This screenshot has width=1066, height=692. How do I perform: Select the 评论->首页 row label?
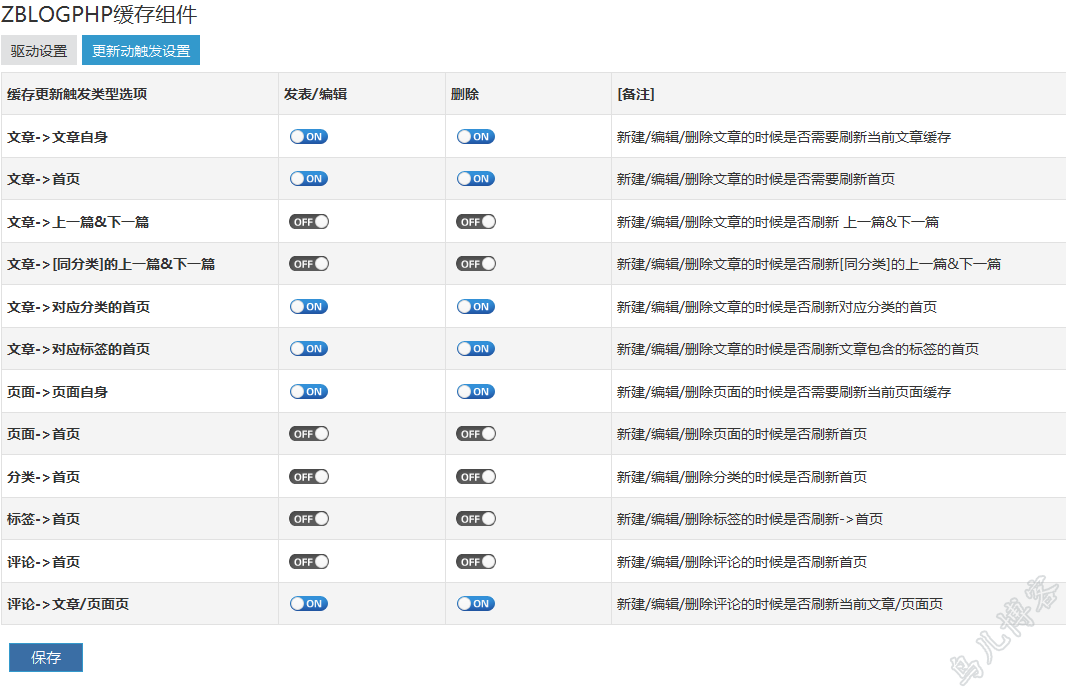(x=44, y=561)
